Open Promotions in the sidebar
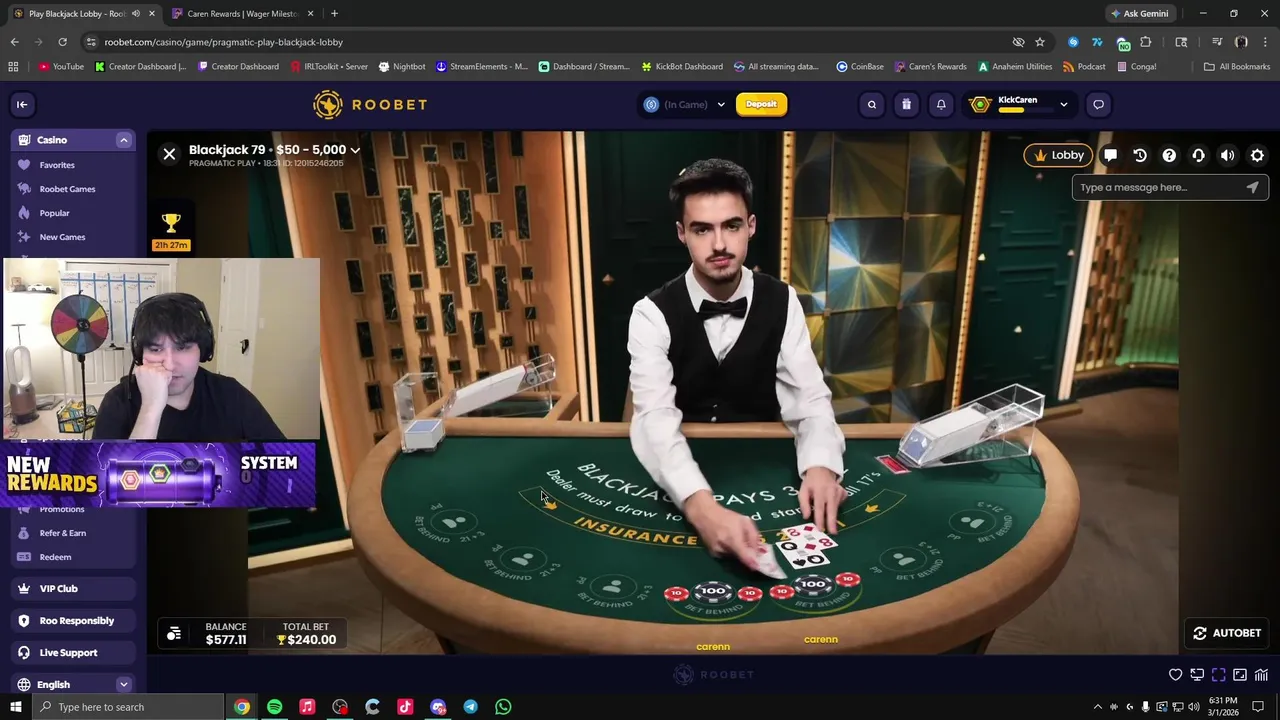 pyautogui.click(x=62, y=509)
